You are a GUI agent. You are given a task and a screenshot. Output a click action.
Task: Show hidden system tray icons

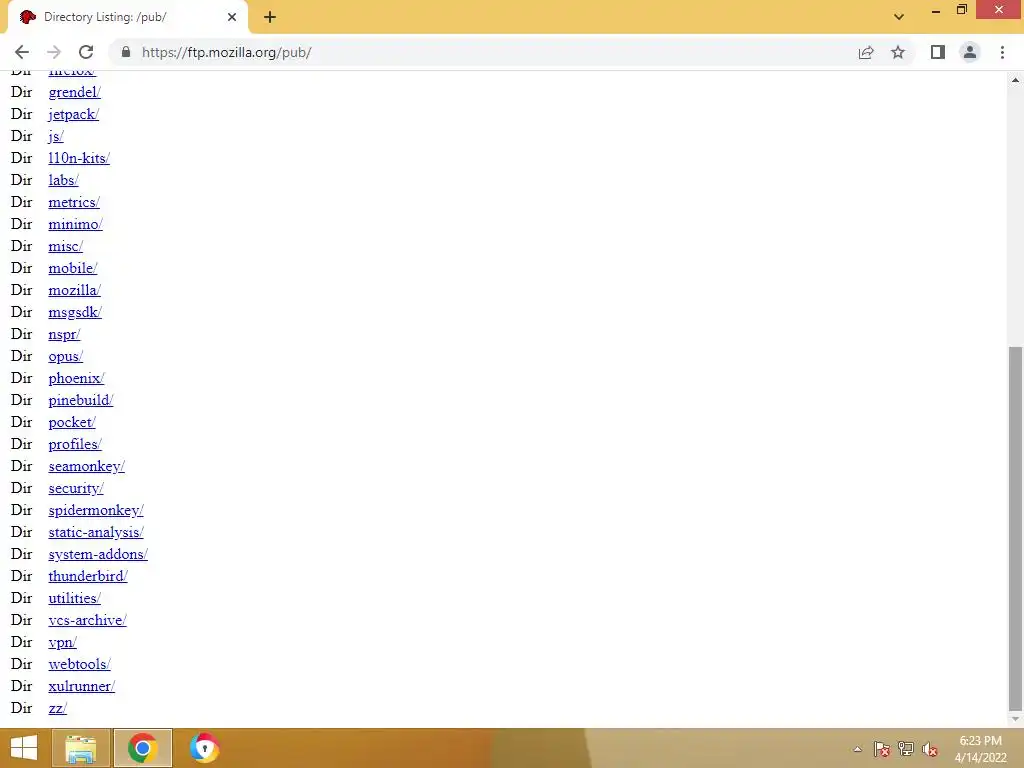pos(857,749)
